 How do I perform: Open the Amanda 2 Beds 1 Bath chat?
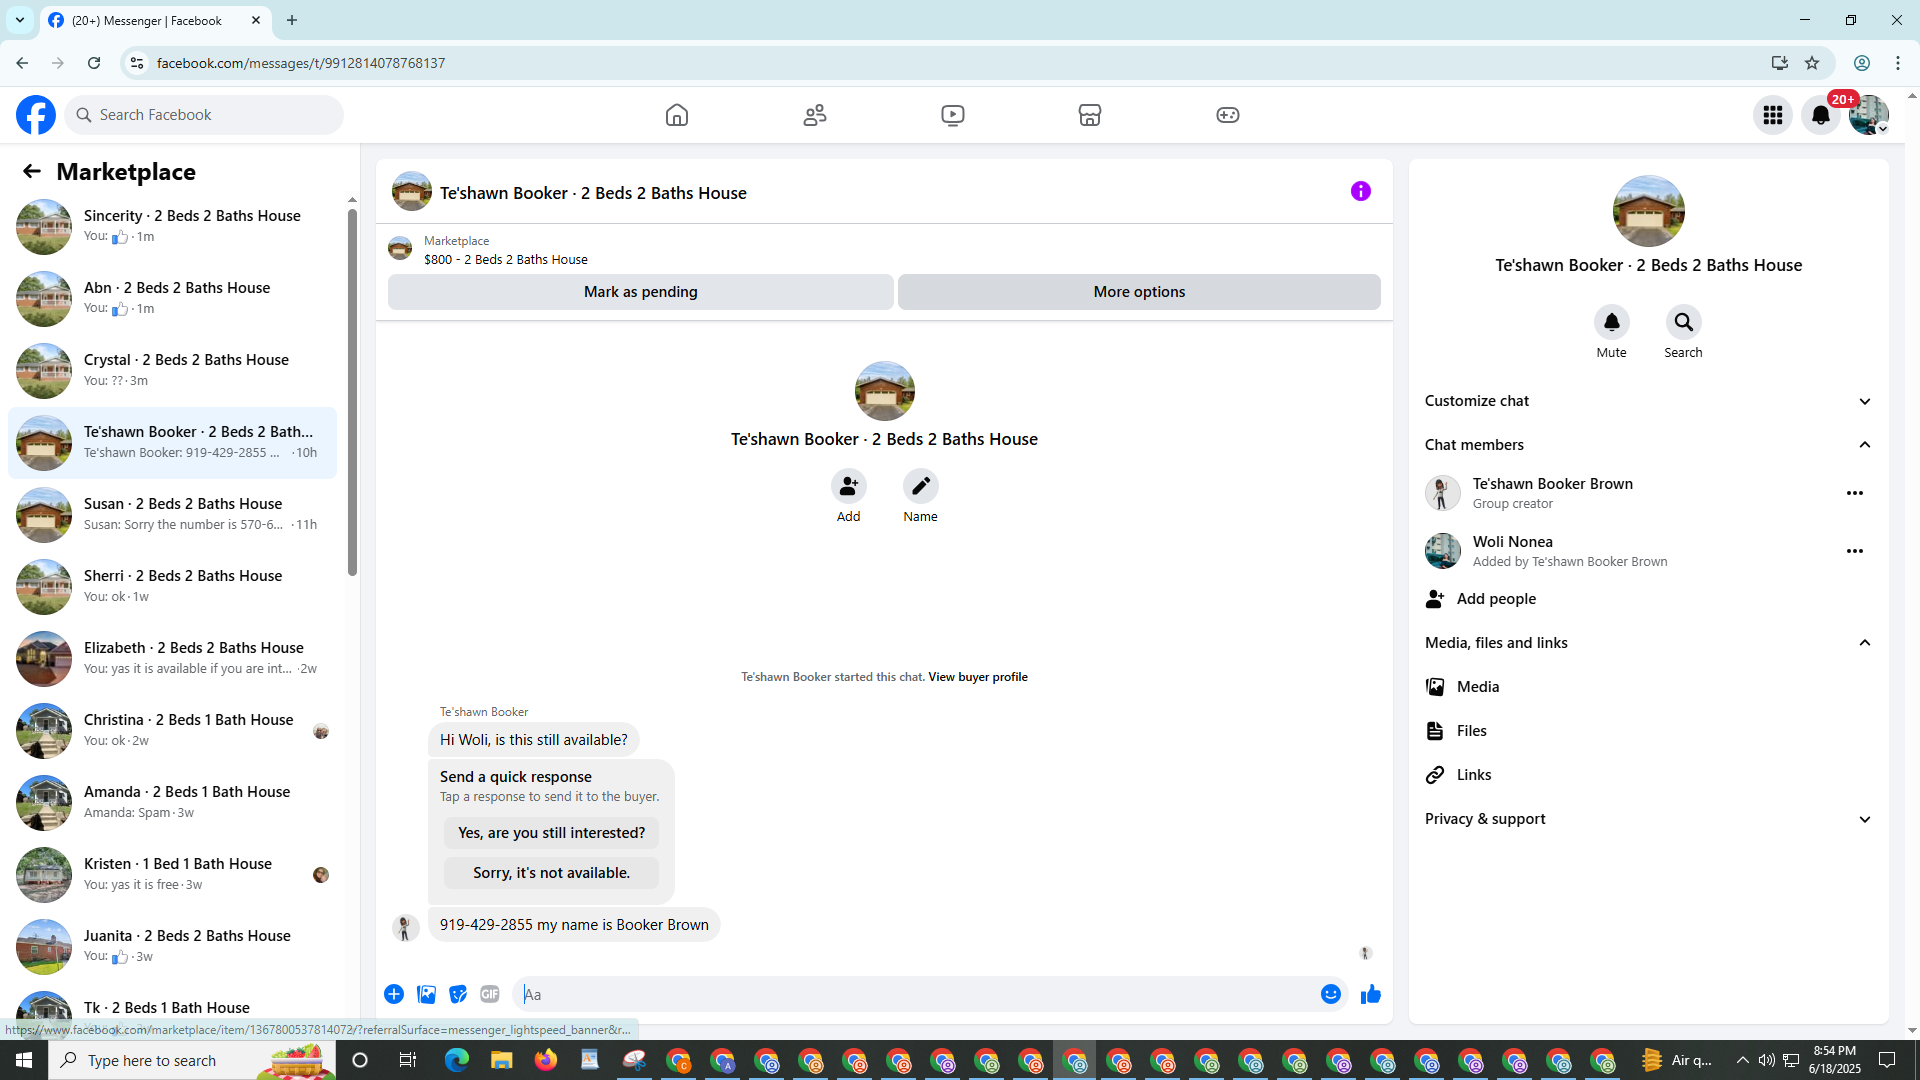(173, 802)
